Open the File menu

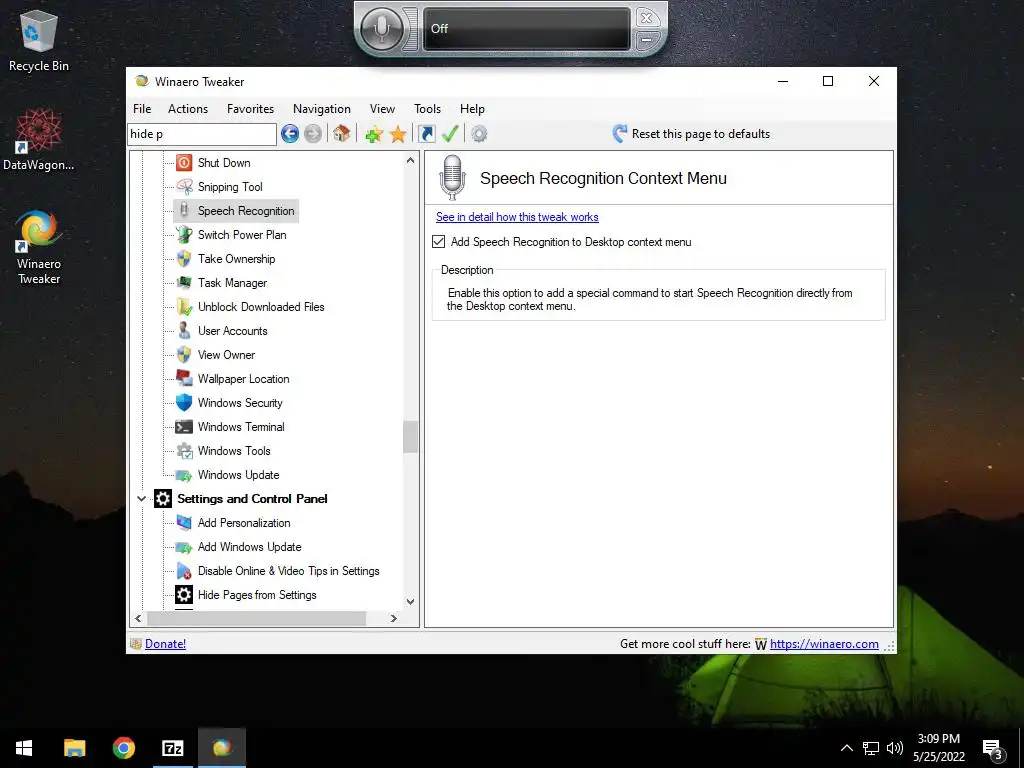click(142, 109)
